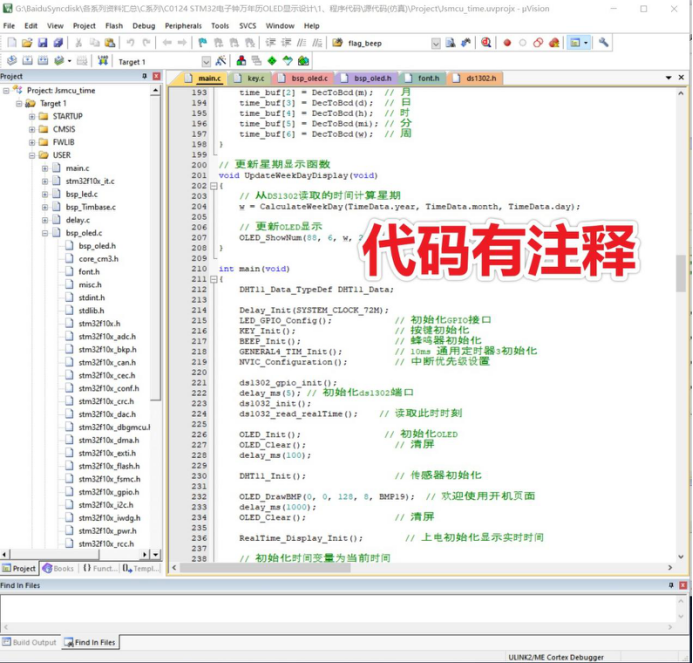Switch to Functions panel tab
The width and height of the screenshot is (693, 663).
tap(100, 568)
